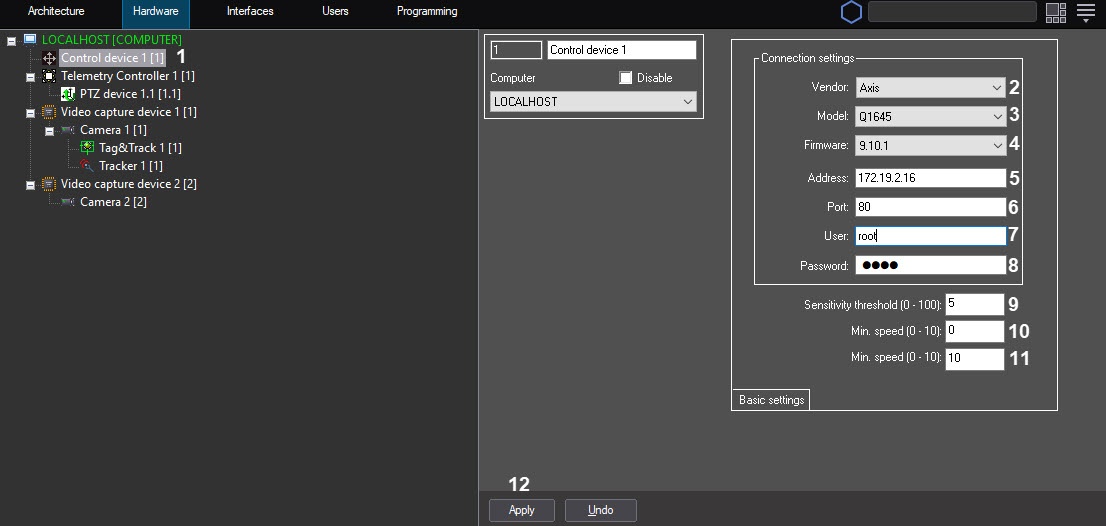Click the Video capture device 2 icon
This screenshot has height=526, width=1106.
[49, 184]
